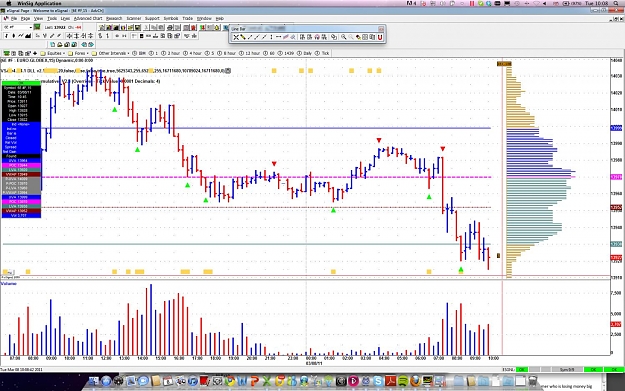Open the View menu
The width and height of the screenshot is (625, 391).
[x=38, y=19]
